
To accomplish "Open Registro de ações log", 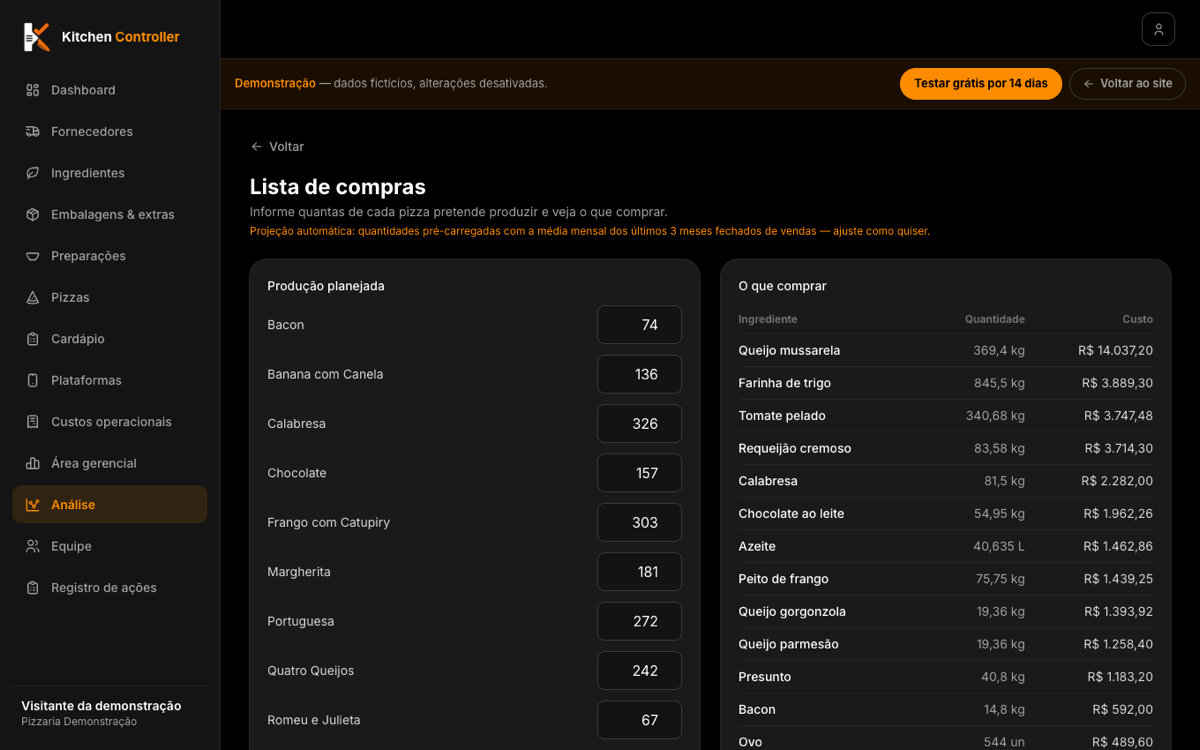I will 110,588.
